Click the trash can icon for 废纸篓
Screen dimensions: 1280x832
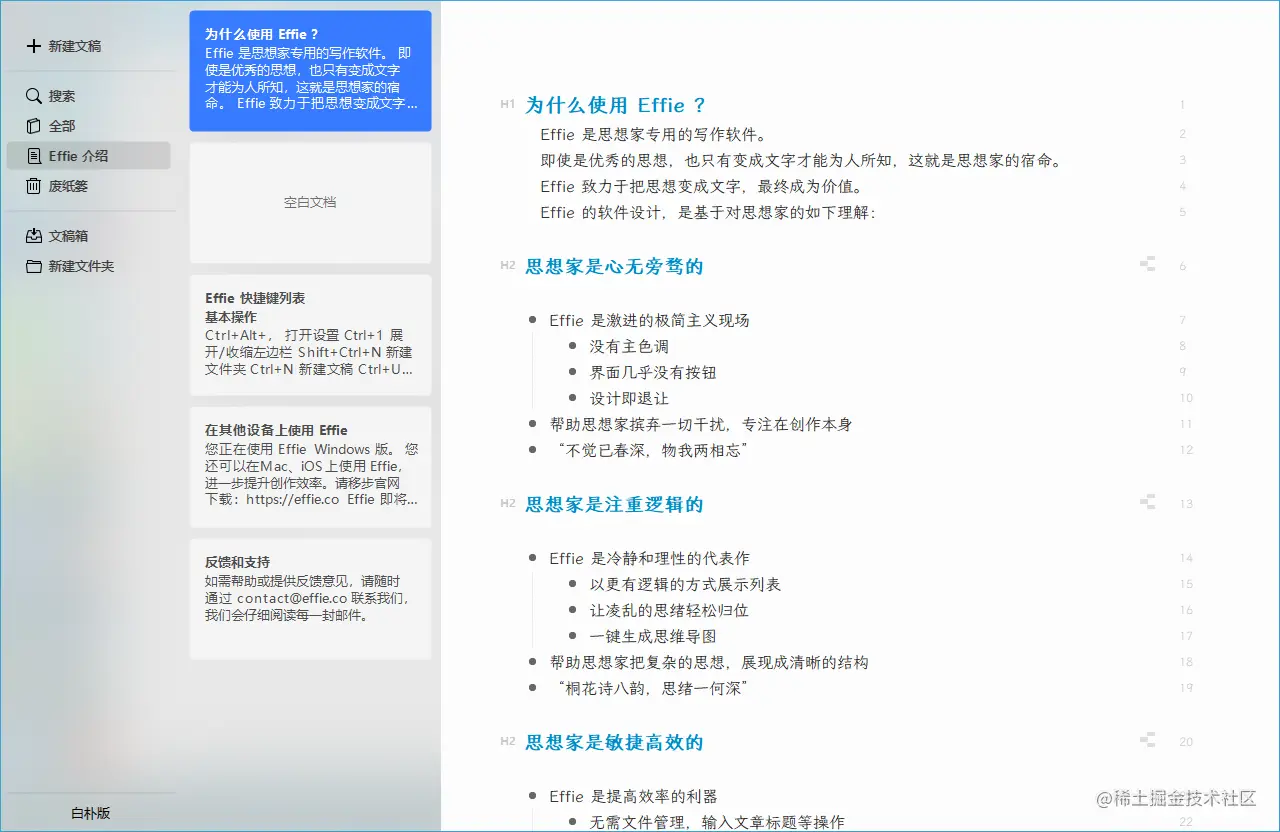[x=33, y=186]
